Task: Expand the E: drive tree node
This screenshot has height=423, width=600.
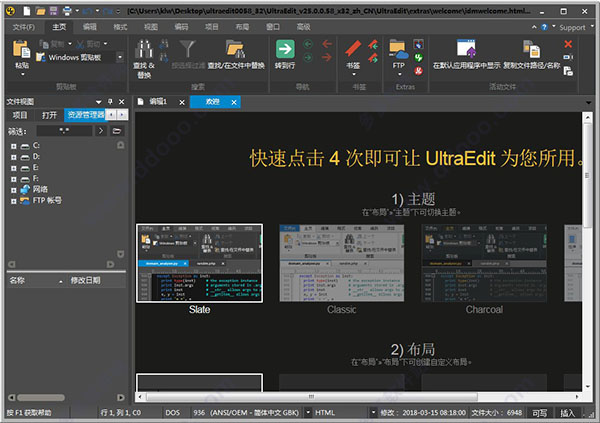Action: click(x=14, y=168)
